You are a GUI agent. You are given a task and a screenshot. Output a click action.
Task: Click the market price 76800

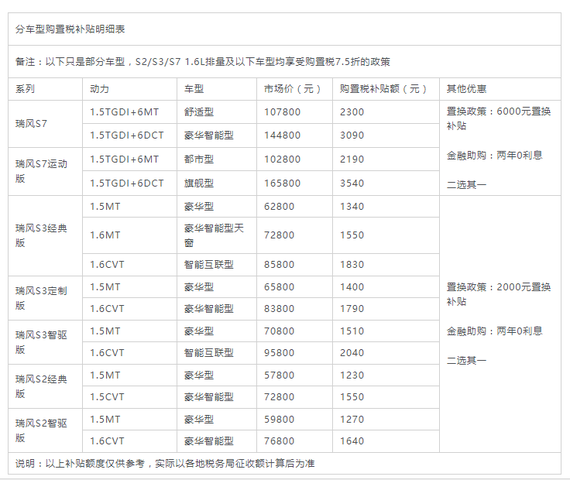point(279,441)
